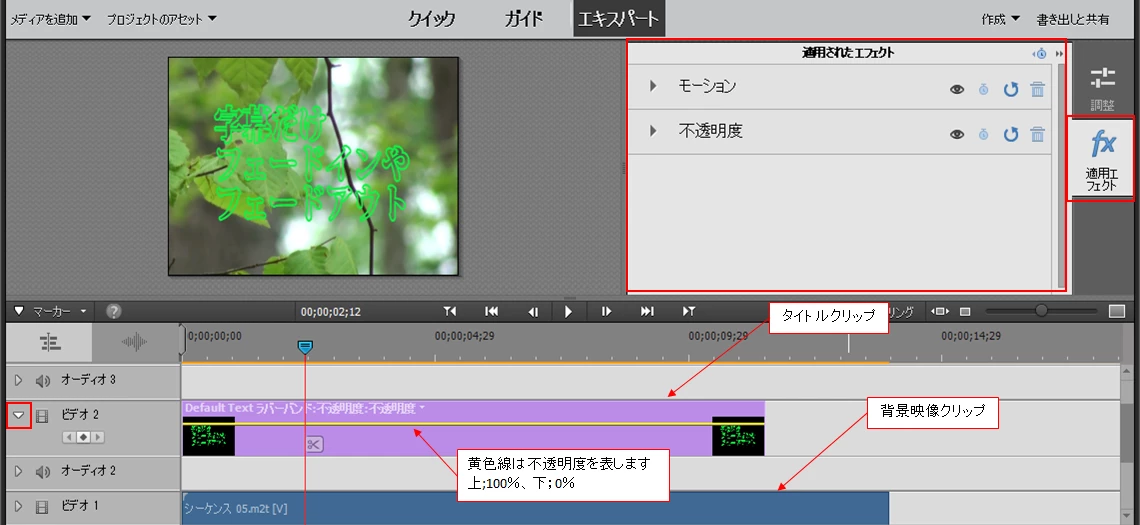Delete the モーション effect trash icon
The height and width of the screenshot is (525, 1140).
coord(1037,89)
